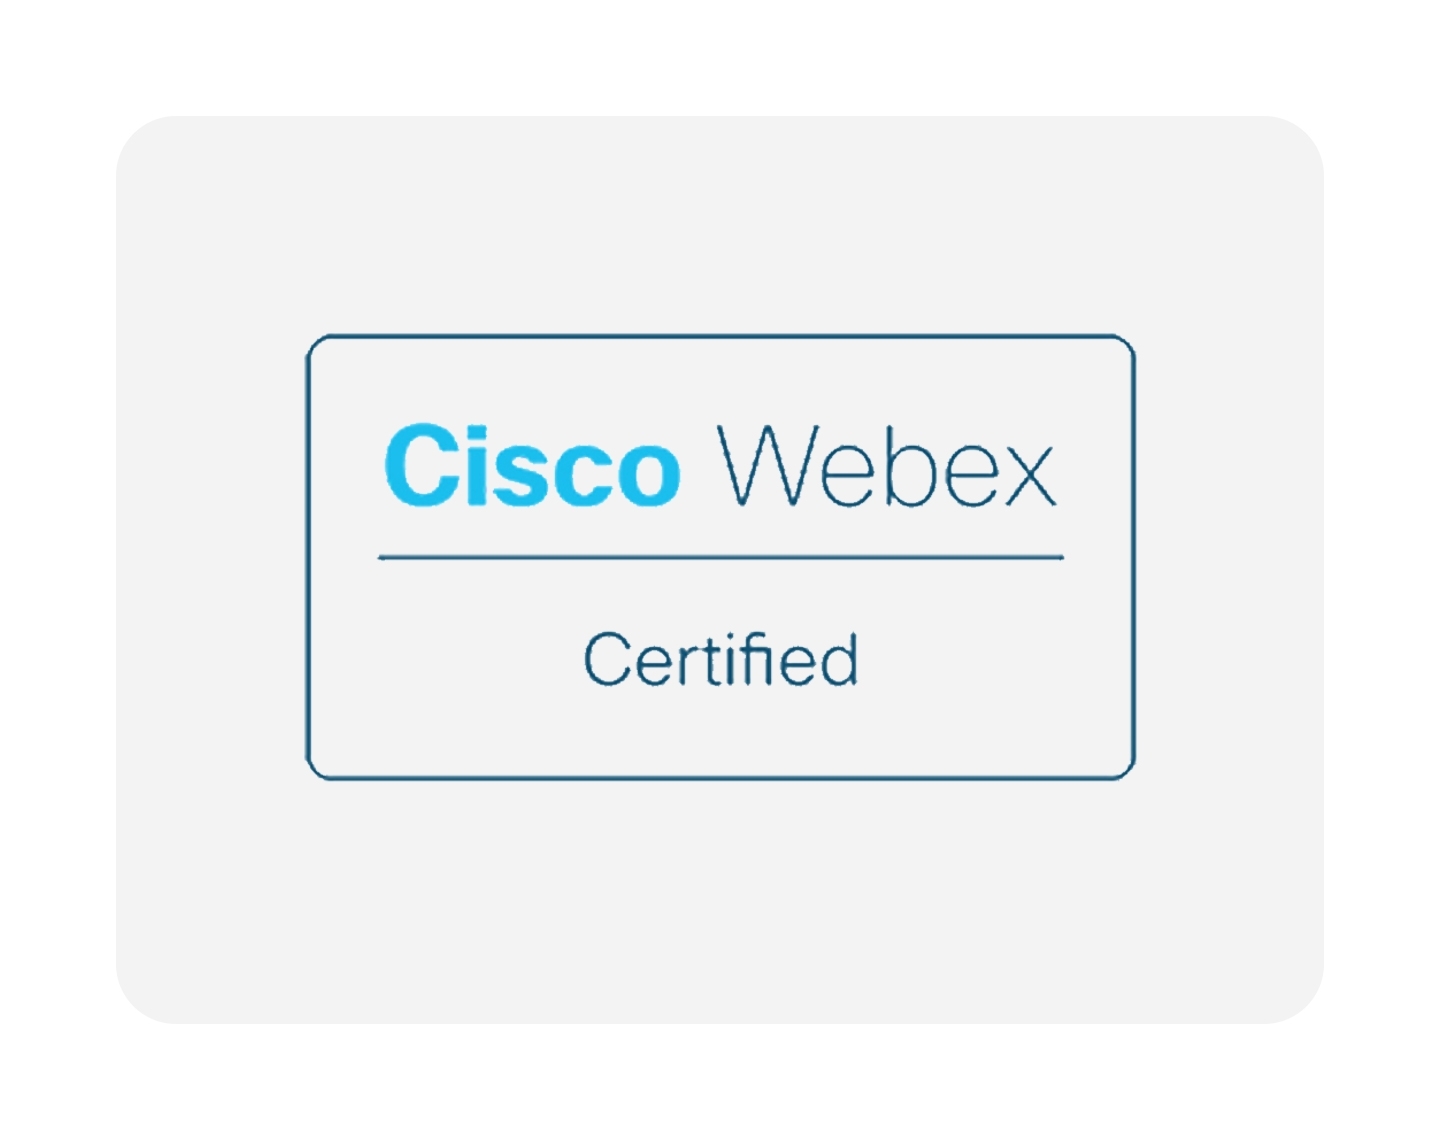Click the bottom edge of the badge outline

click(721, 776)
